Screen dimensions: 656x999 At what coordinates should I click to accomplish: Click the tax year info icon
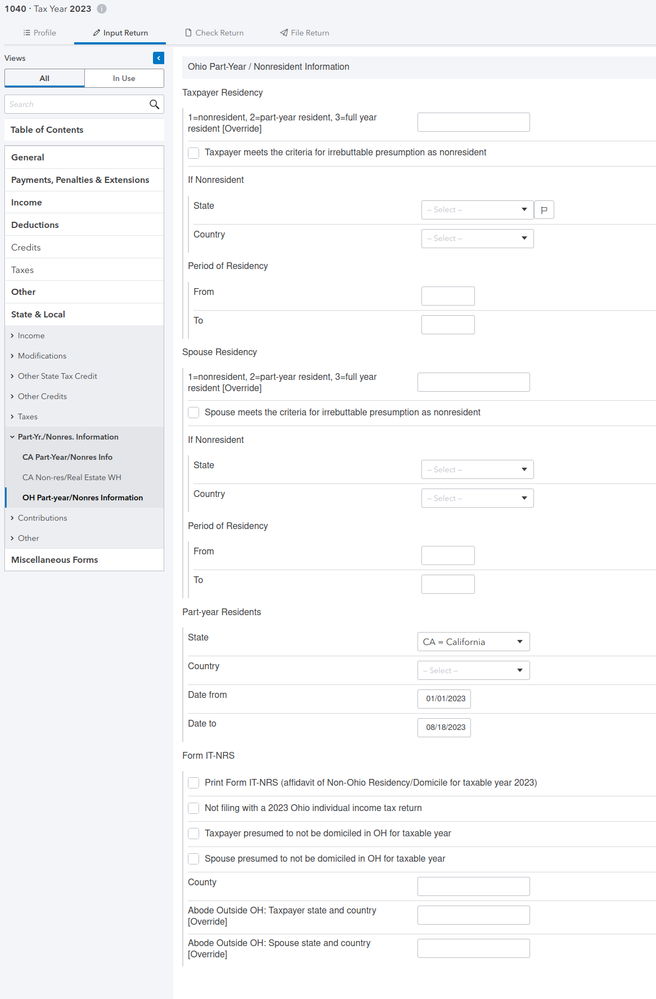click(102, 9)
